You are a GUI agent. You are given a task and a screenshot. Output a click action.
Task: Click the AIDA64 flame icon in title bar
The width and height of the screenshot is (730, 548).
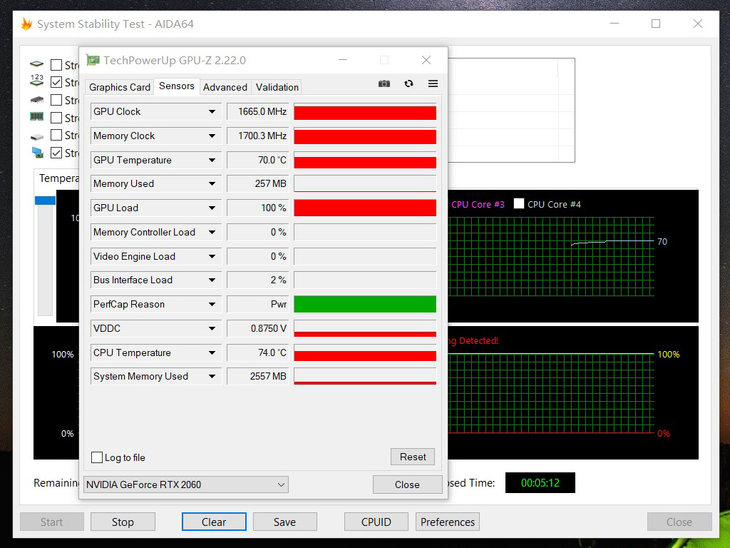click(27, 24)
